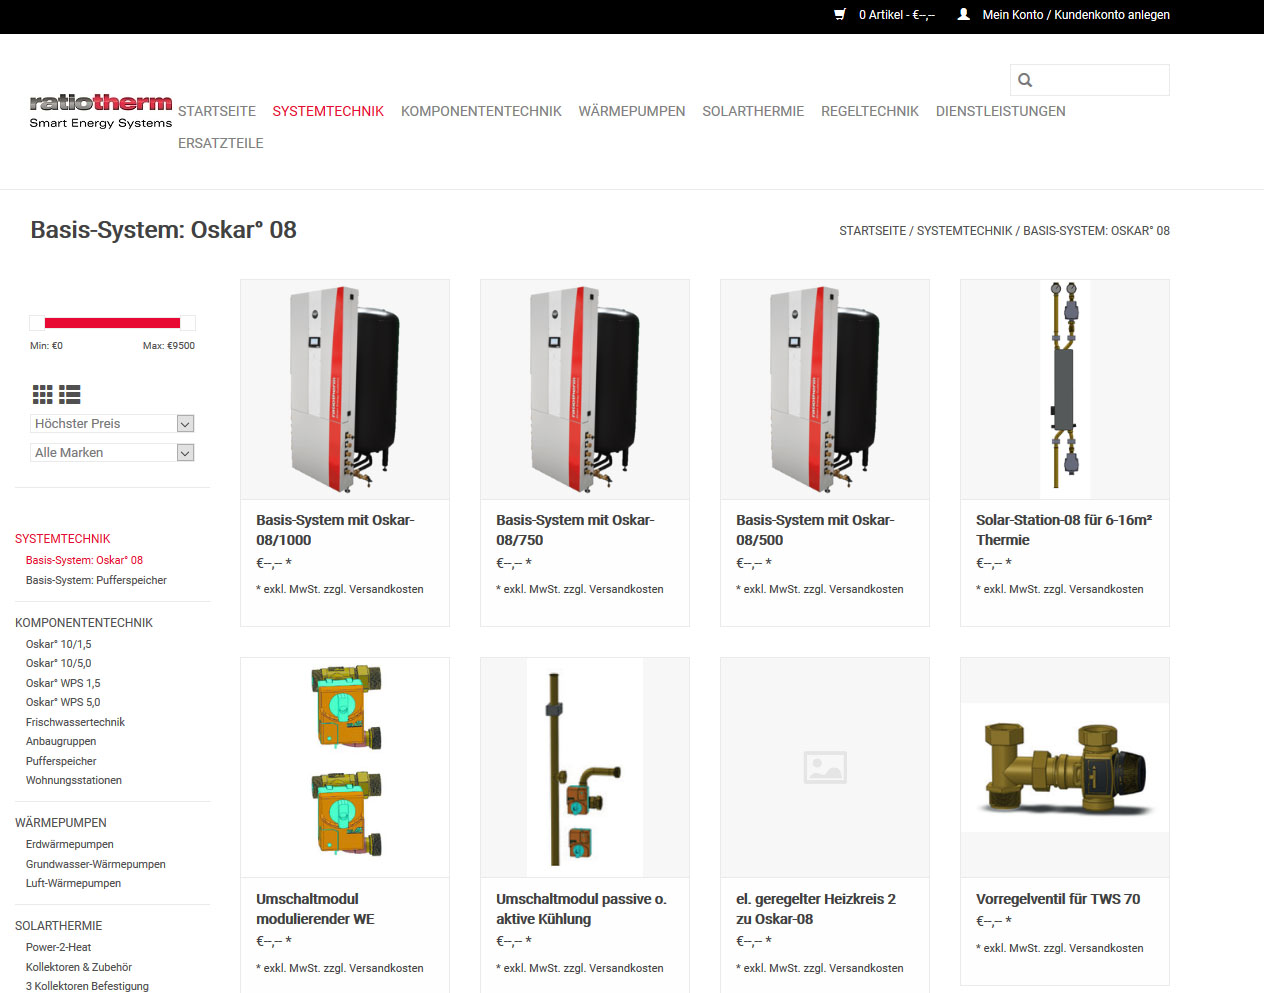Click the price range slider bar
Screen dimensions: 1264x993
point(112,323)
